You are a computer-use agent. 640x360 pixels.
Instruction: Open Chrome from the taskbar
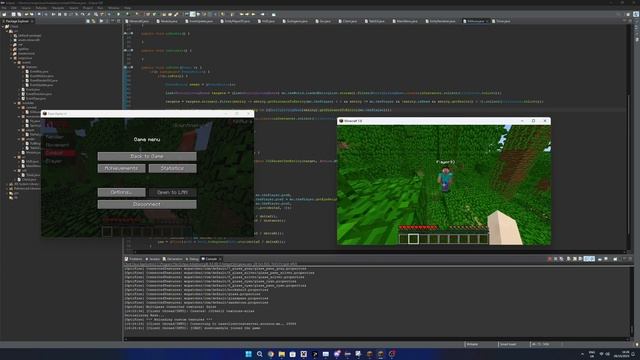[270, 354]
